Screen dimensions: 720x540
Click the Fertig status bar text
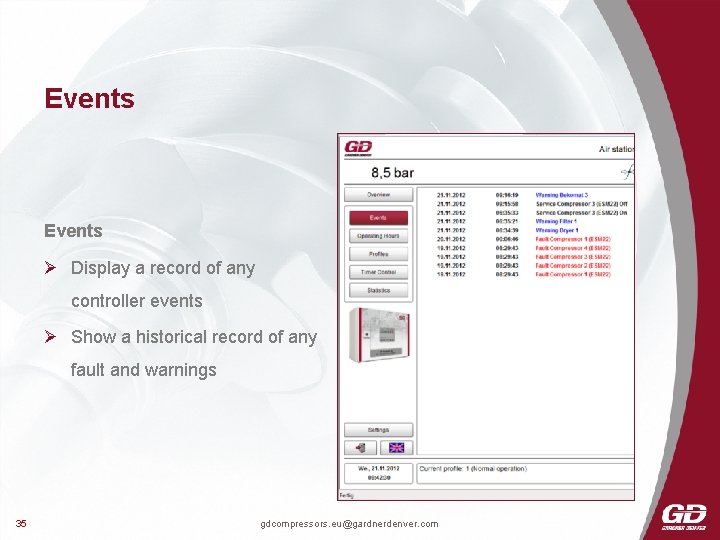[x=346, y=495]
